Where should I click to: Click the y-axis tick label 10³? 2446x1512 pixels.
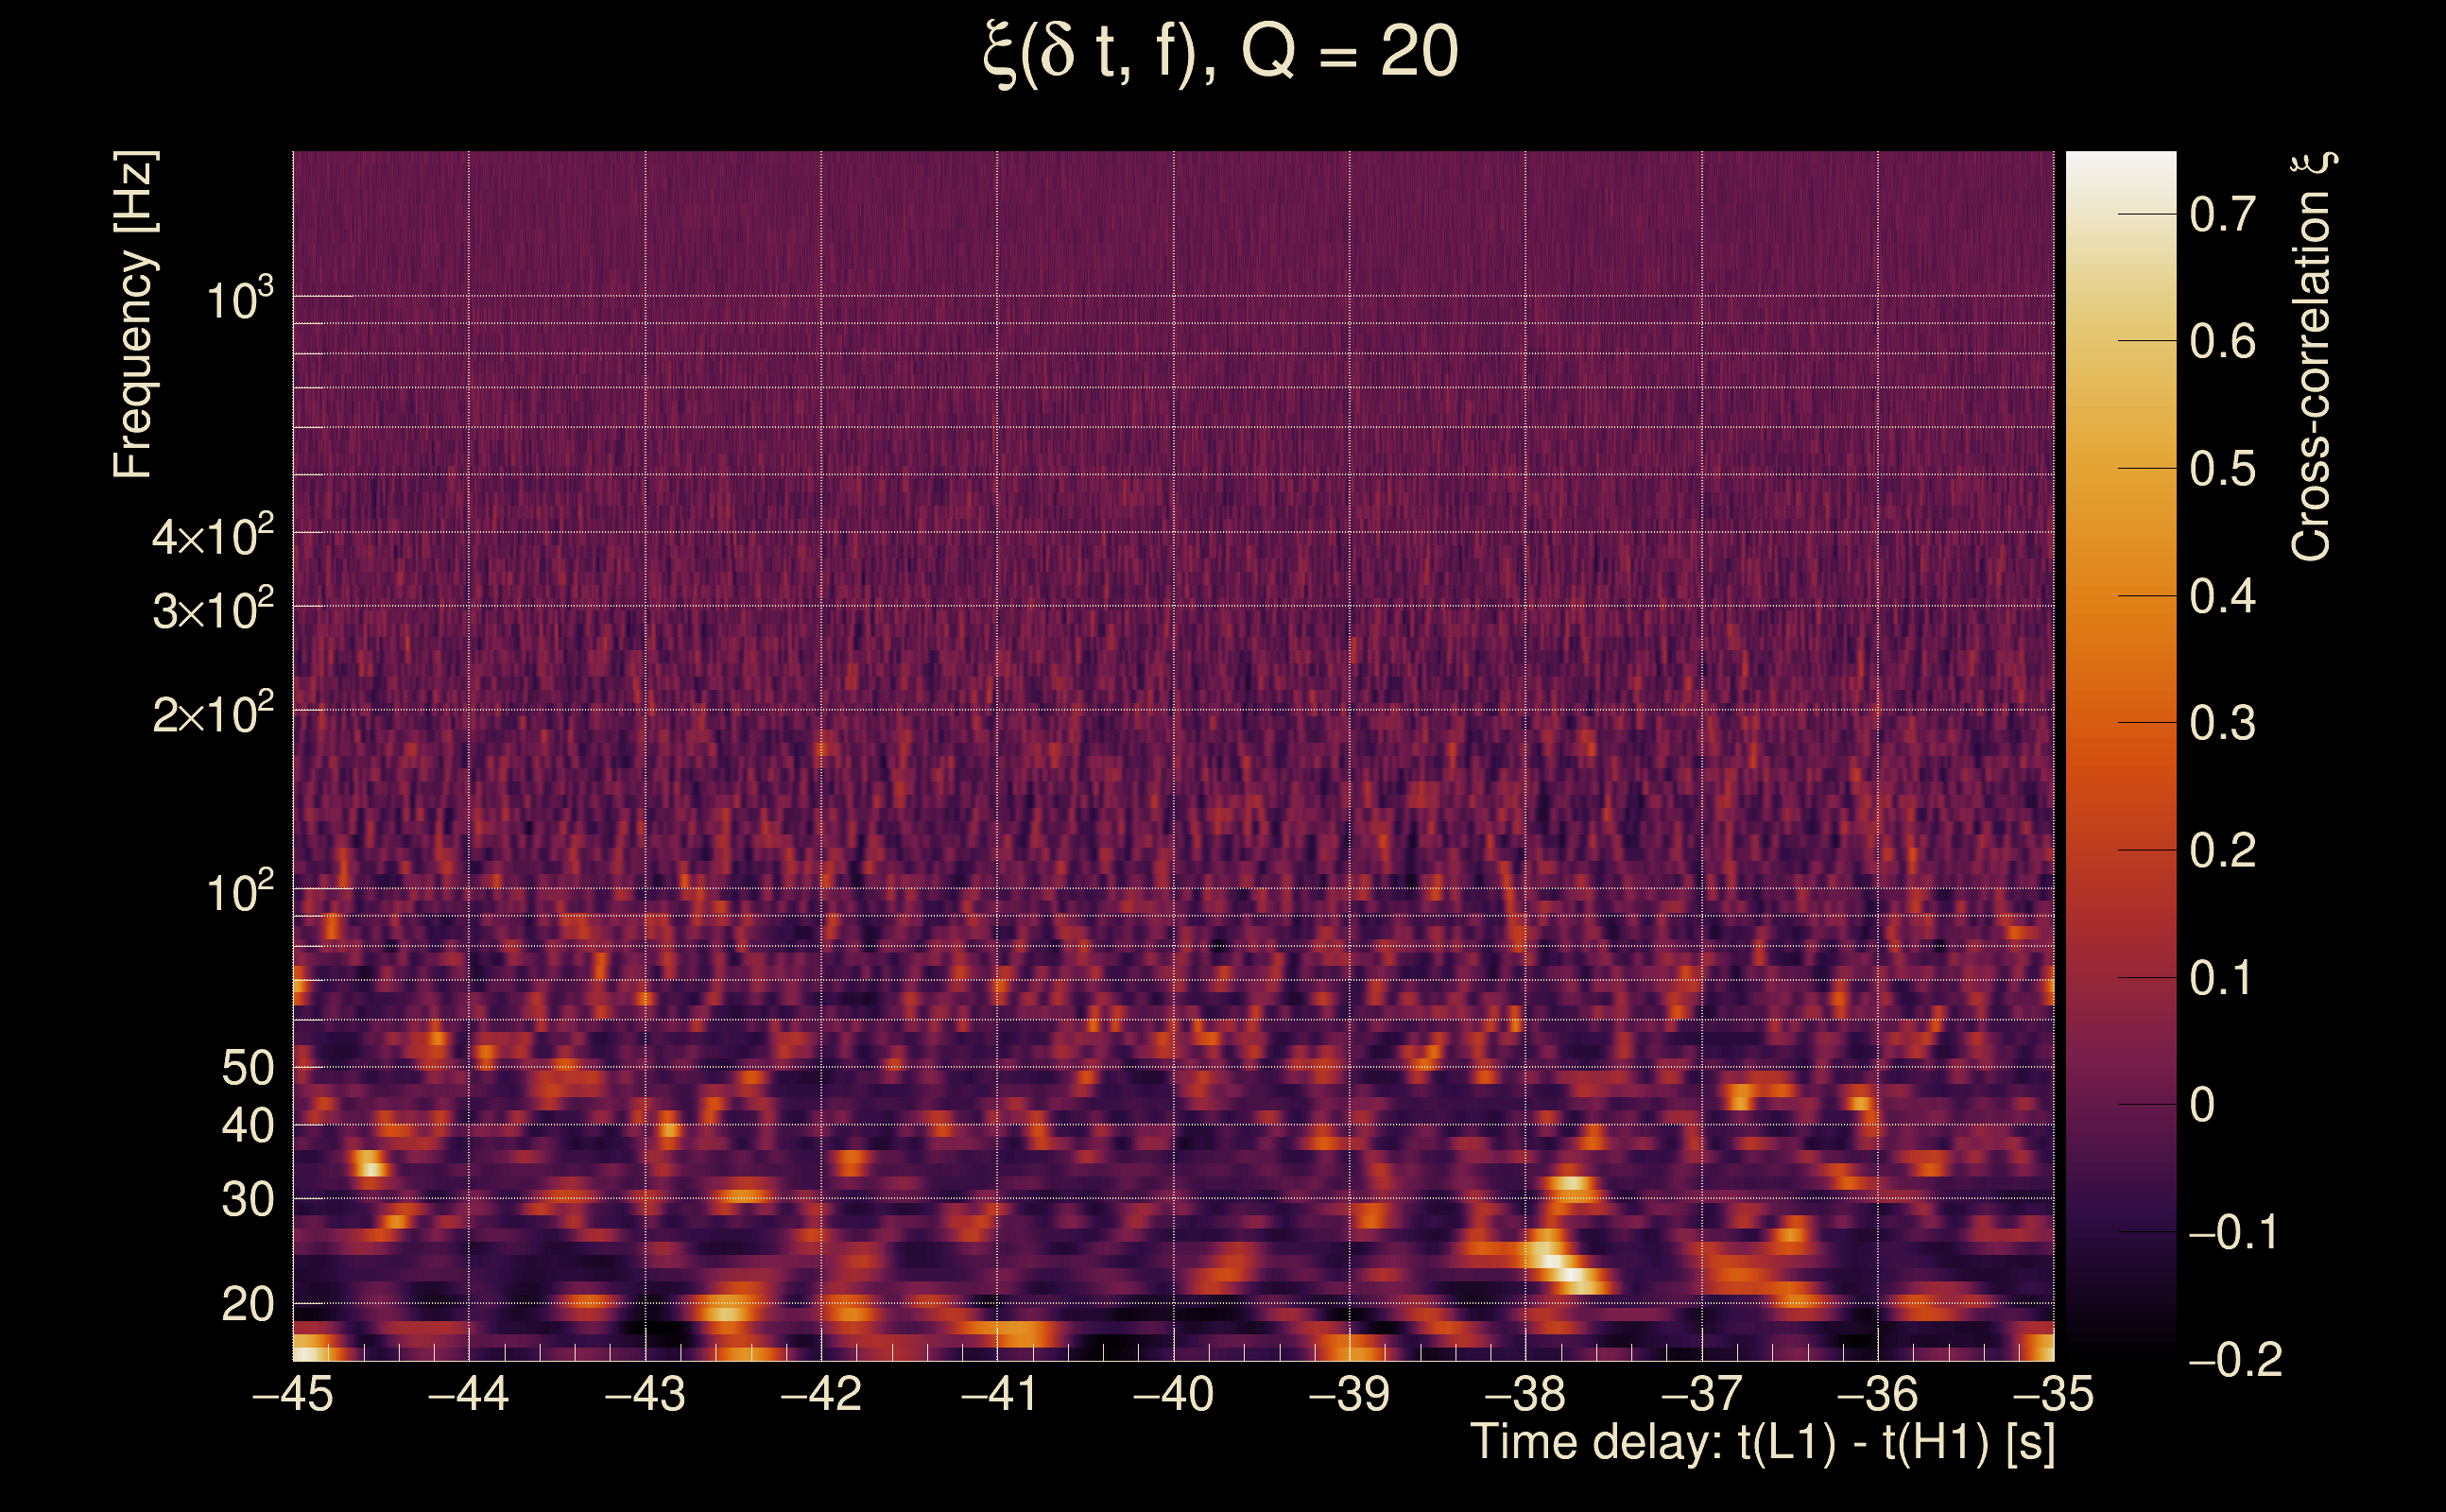point(238,299)
